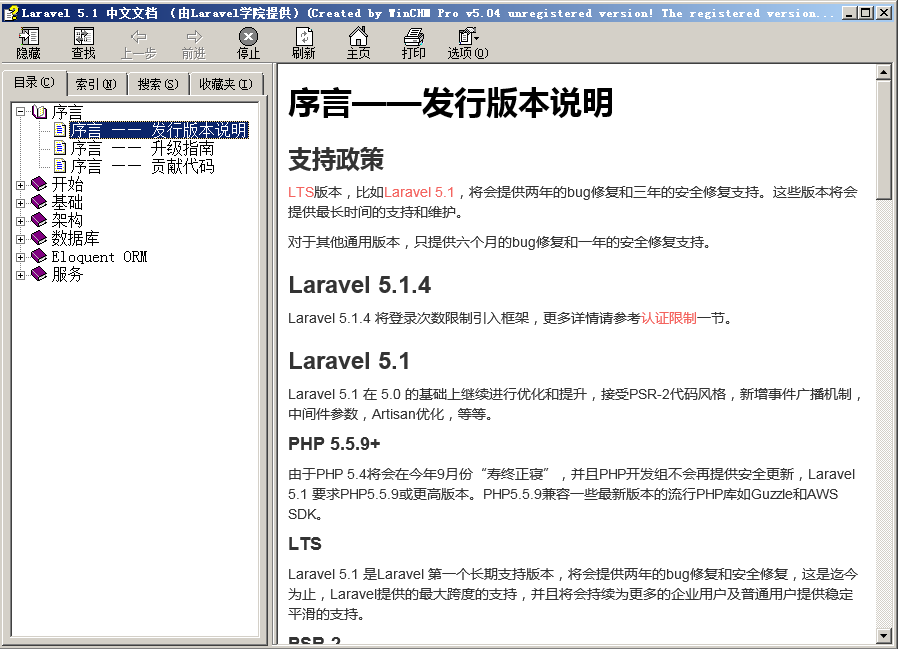Select the 基础 tree item label

tap(68, 202)
